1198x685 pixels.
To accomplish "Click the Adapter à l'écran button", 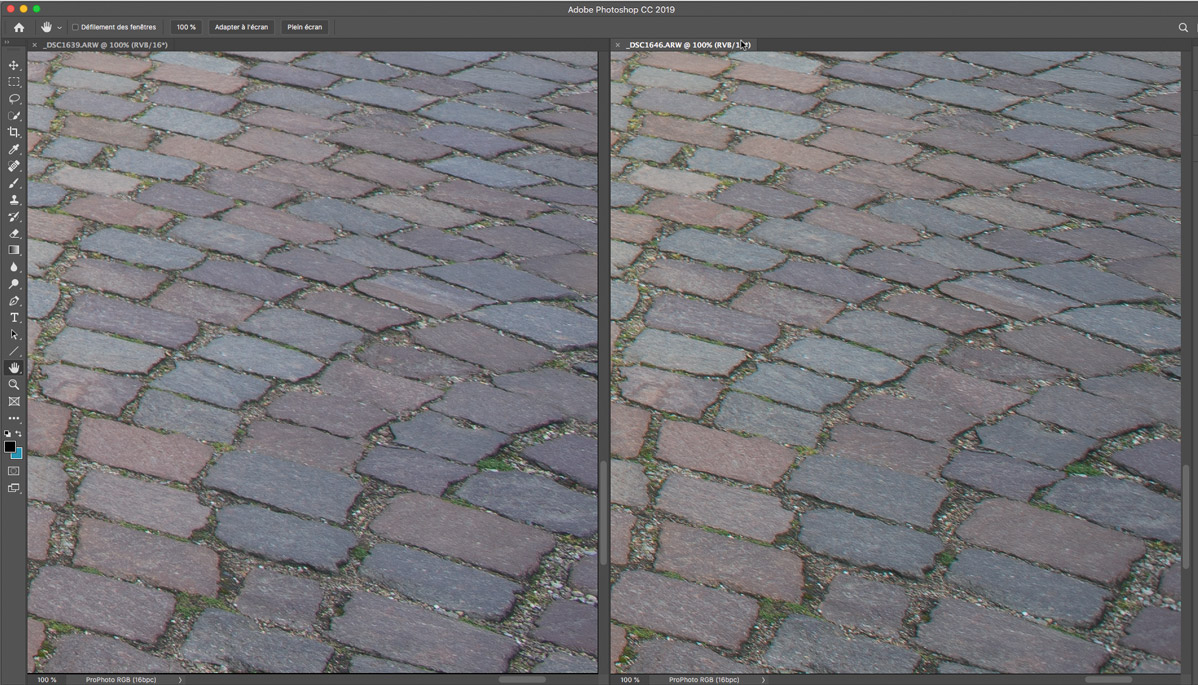I will click(241, 27).
